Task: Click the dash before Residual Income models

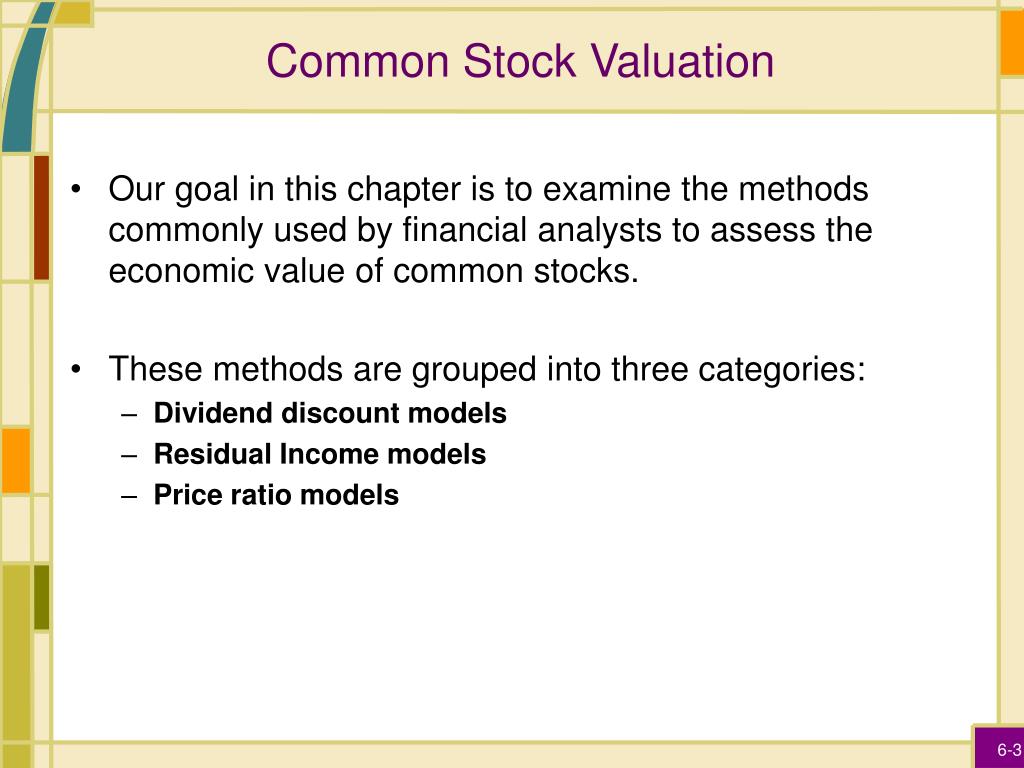Action: tap(129, 455)
